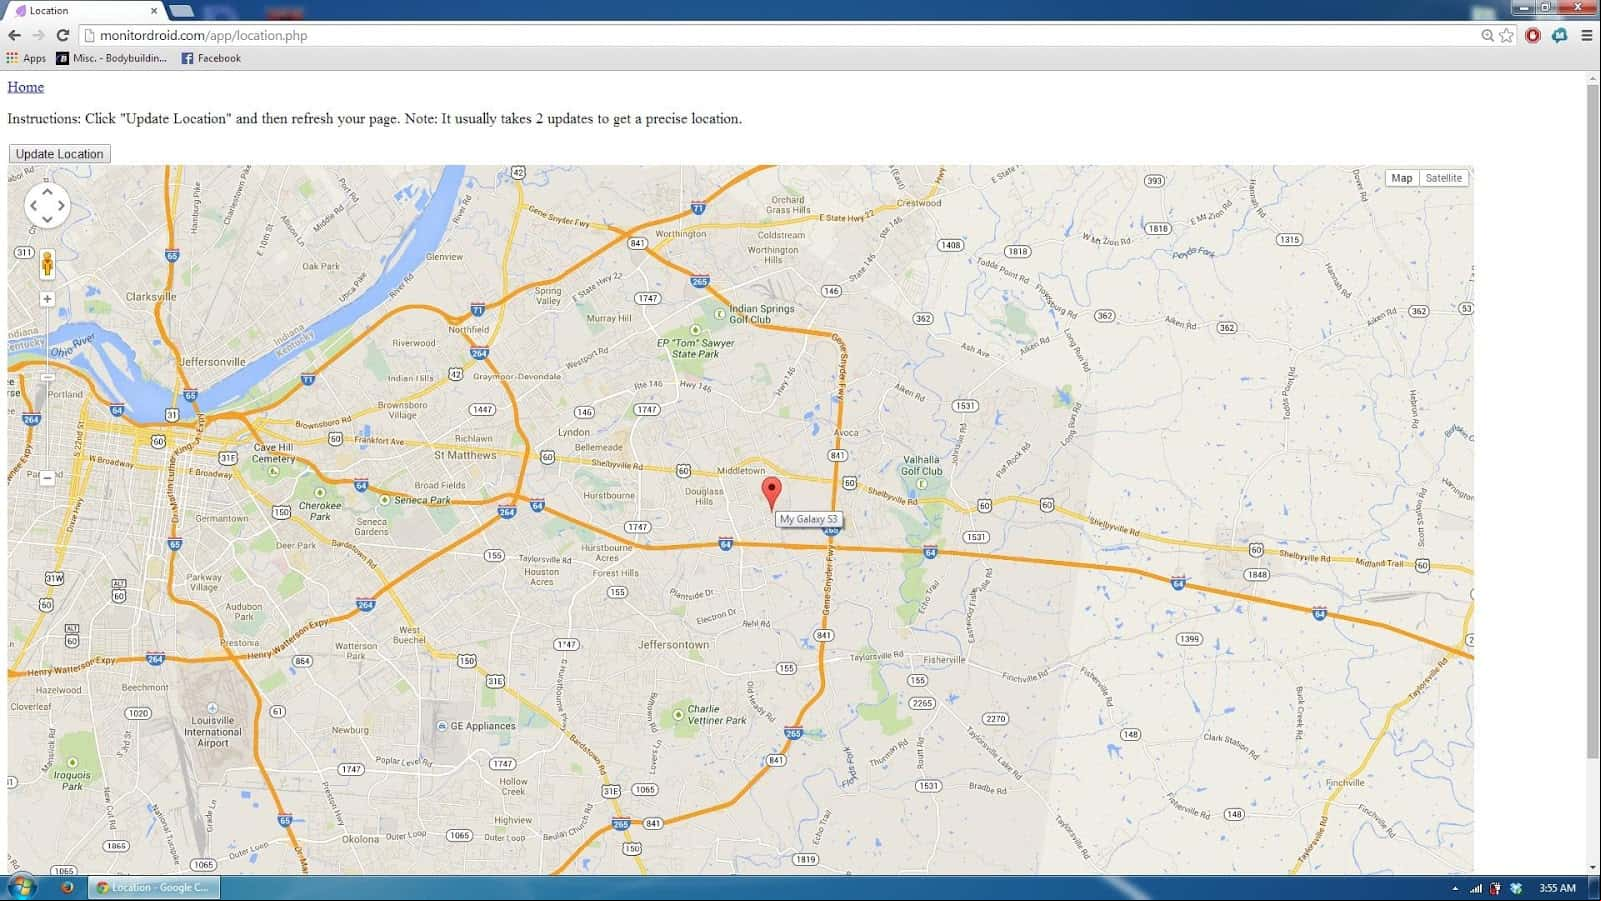The image size is (1601, 901).
Task: Click the Clarksville label on the map
Action: [x=151, y=297]
